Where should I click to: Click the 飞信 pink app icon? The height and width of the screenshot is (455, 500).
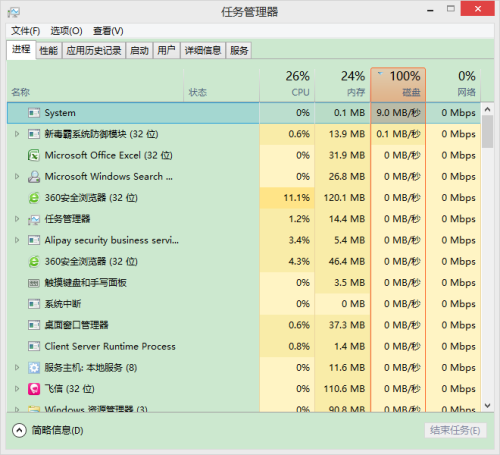tap(34, 389)
